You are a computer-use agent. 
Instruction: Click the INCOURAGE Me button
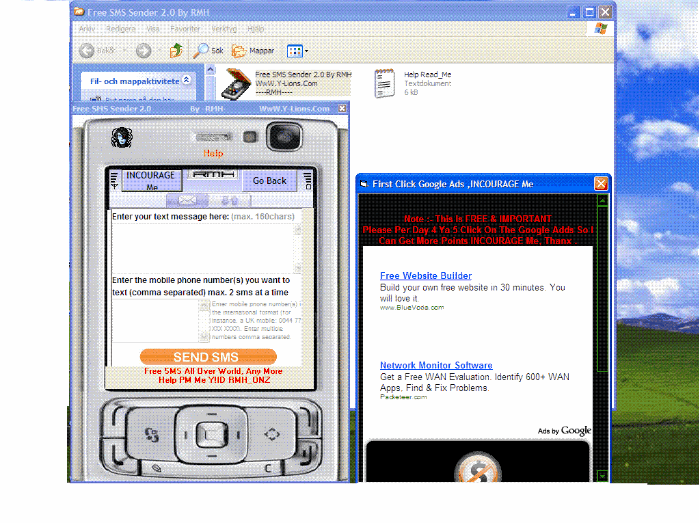pyautogui.click(x=152, y=180)
